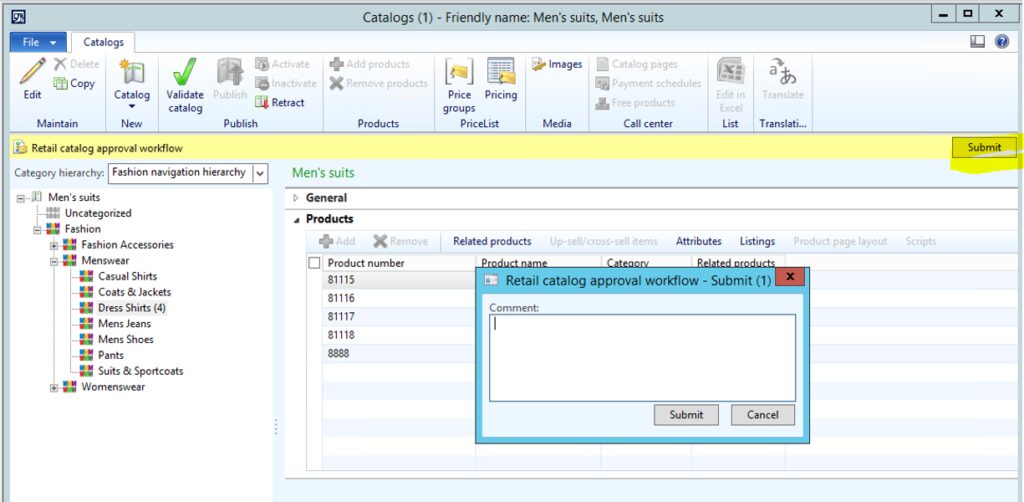Collapse the Menswear tree node
Viewport: 1024px width, 502px height.
point(55,261)
